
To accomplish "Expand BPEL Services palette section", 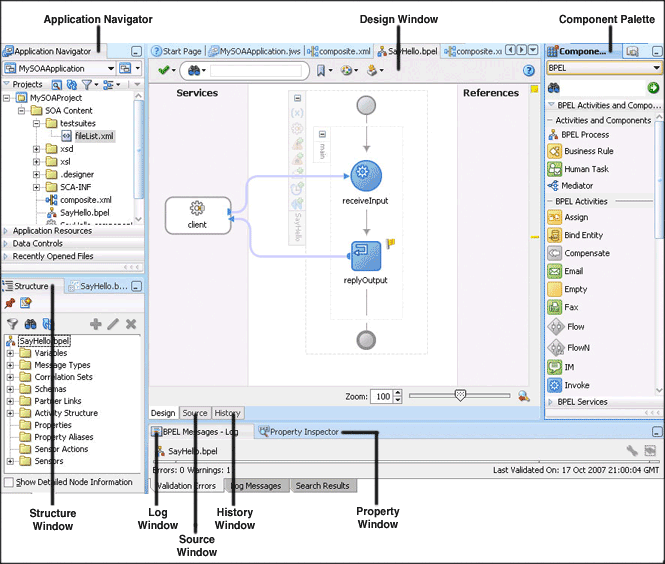I will (x=550, y=402).
